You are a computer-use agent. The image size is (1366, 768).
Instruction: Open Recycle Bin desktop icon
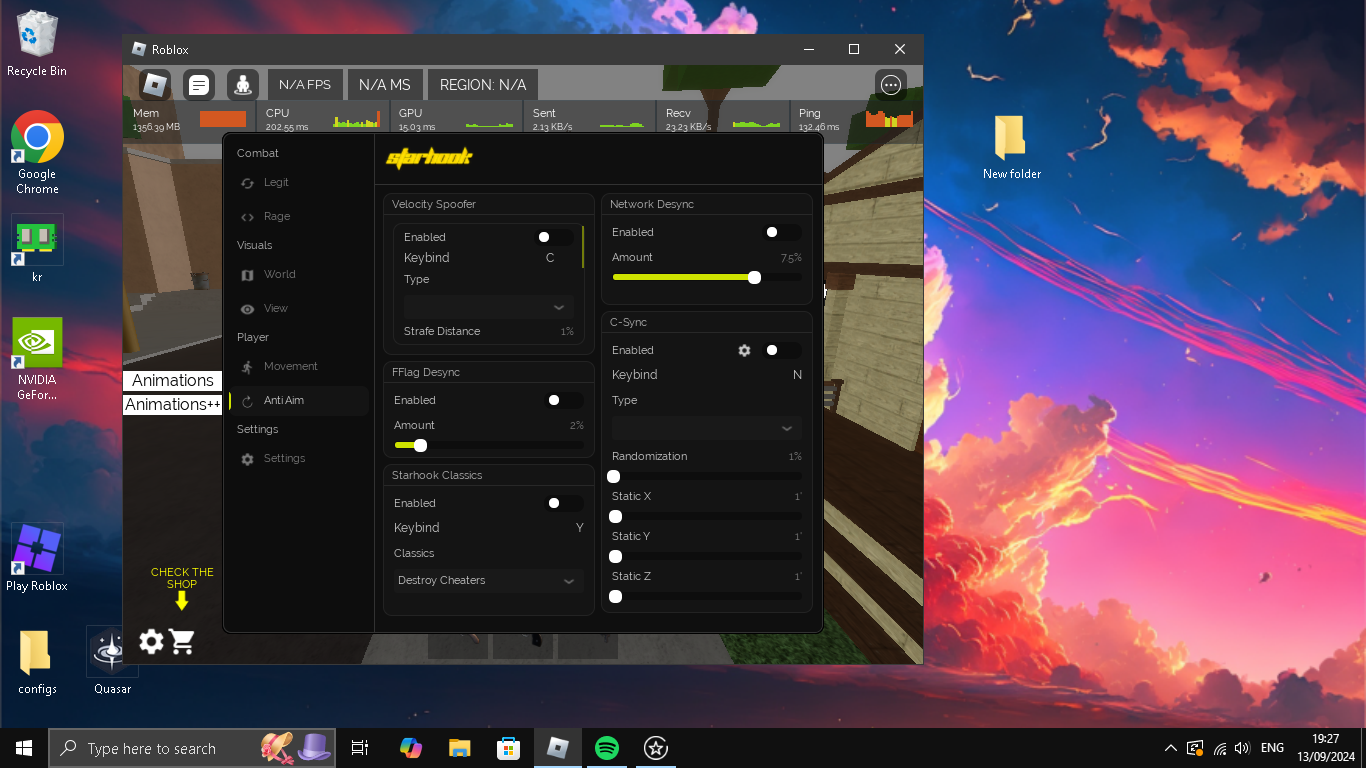click(37, 44)
